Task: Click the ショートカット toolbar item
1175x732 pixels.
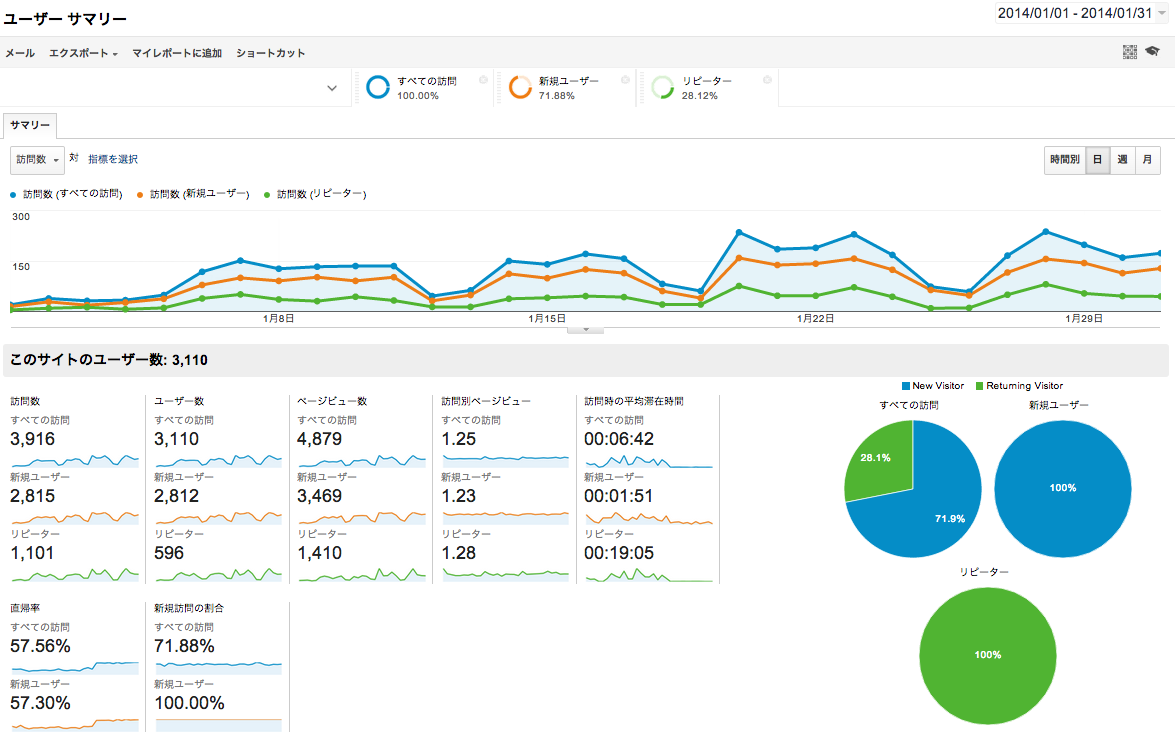Action: click(x=271, y=53)
